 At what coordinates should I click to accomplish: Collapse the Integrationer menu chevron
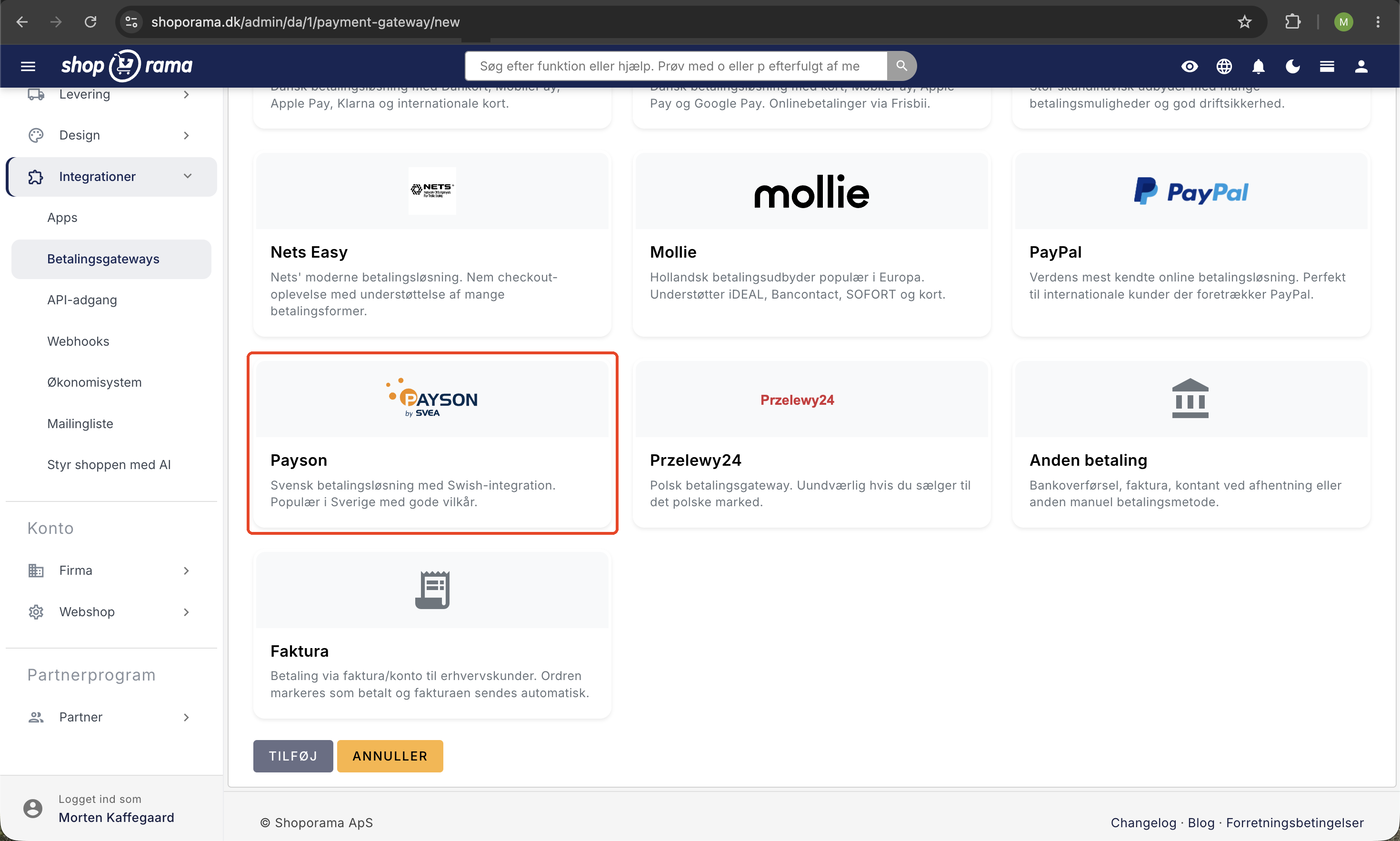[187, 177]
